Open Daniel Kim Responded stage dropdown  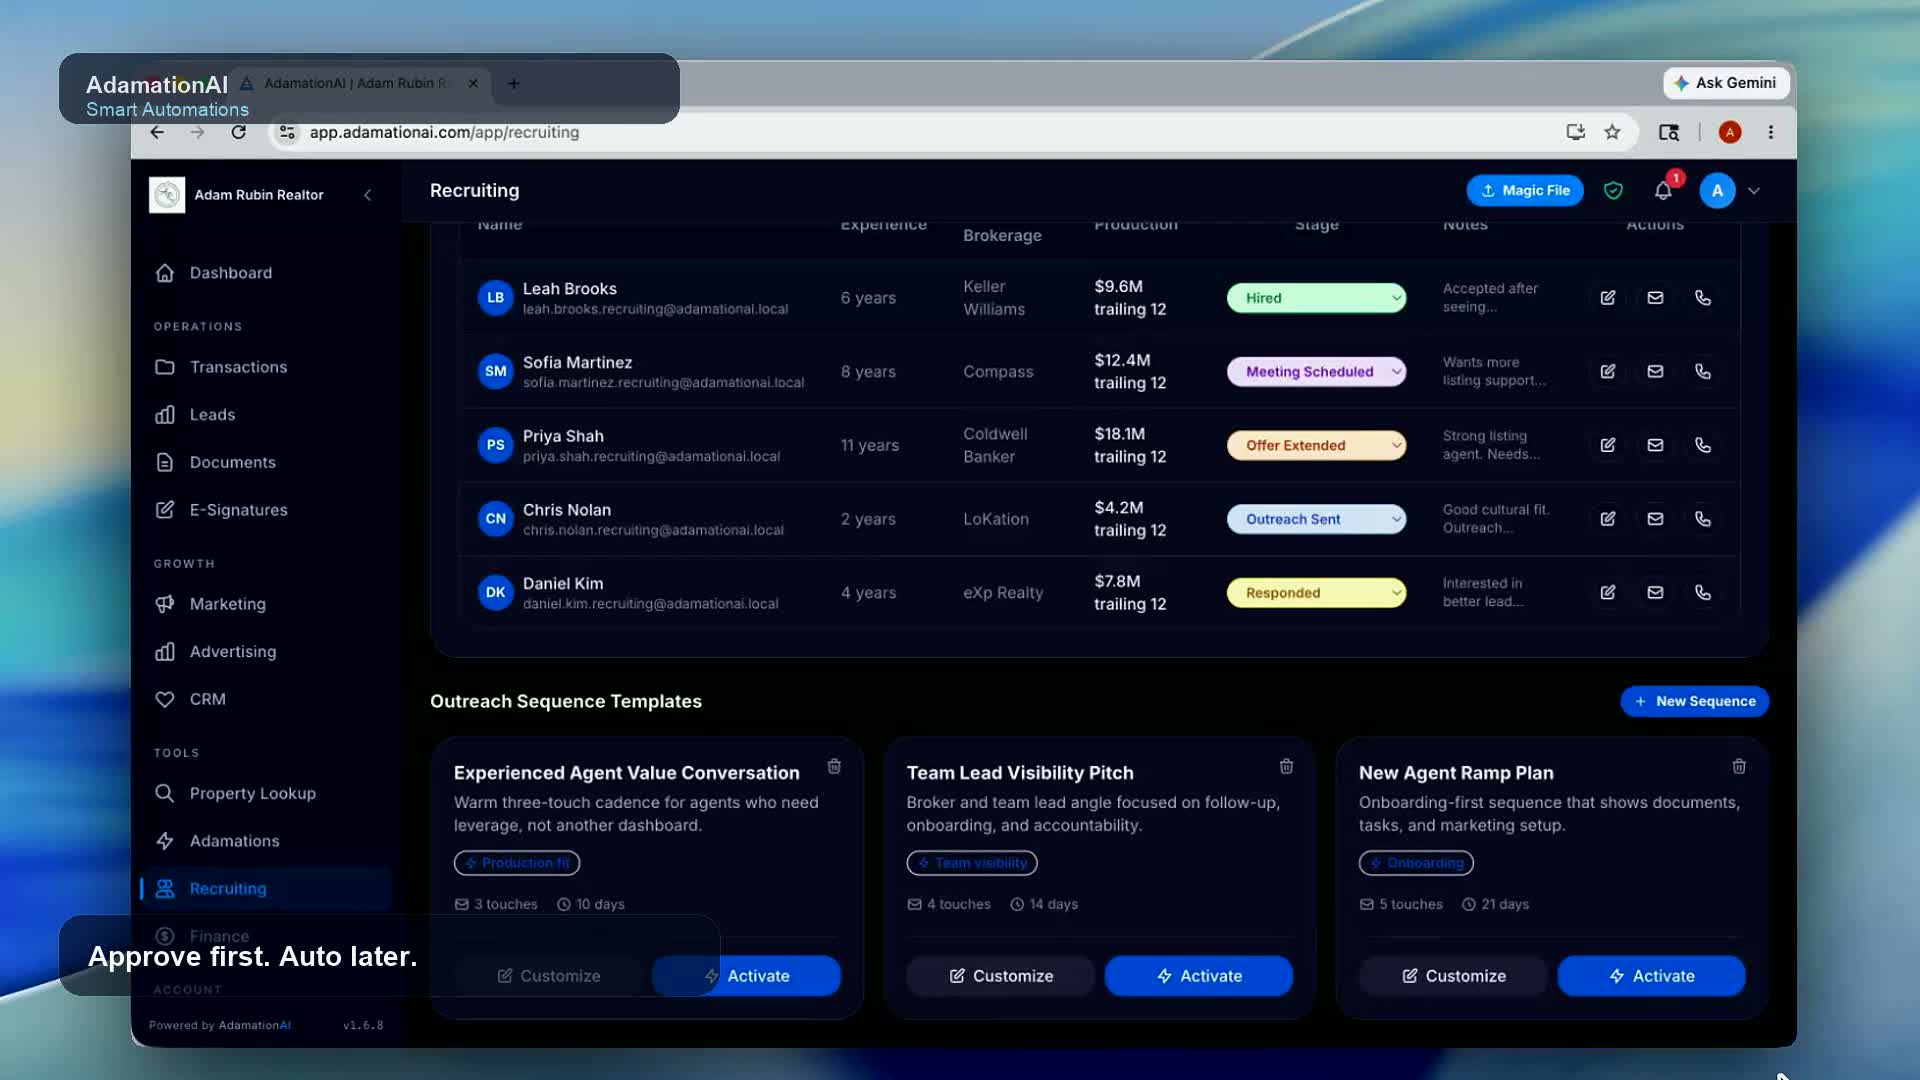click(x=1316, y=593)
